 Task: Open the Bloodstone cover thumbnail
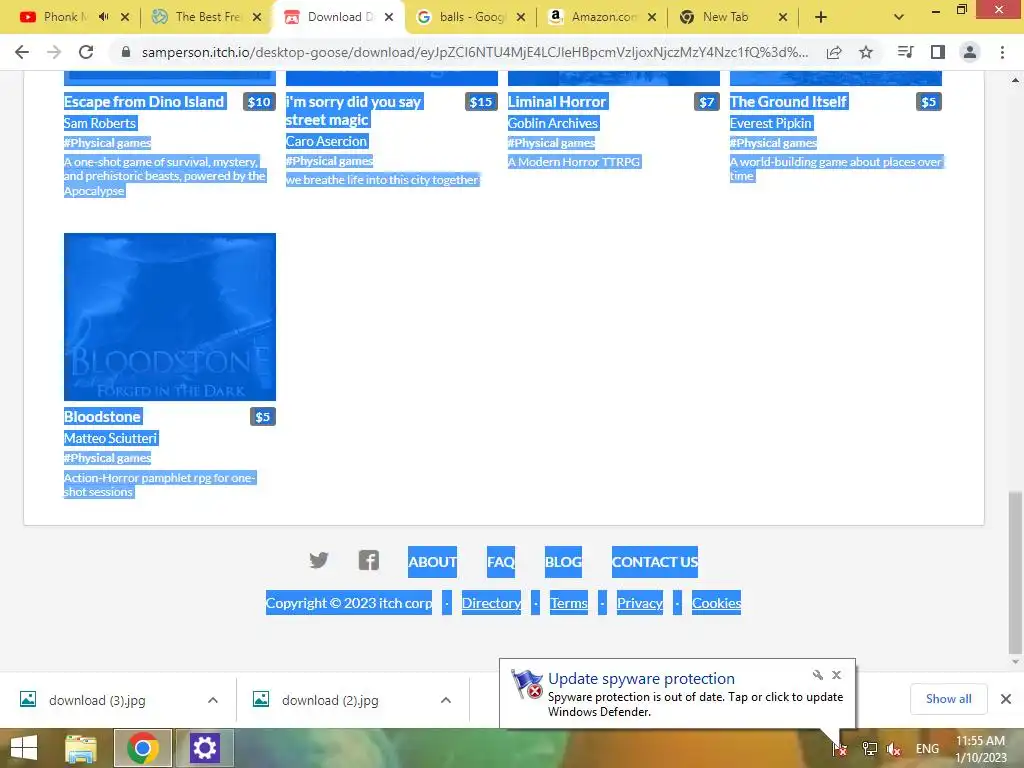click(x=170, y=317)
